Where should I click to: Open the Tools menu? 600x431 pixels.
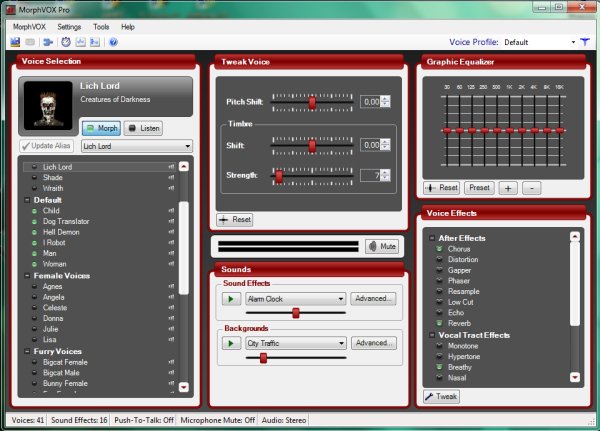pos(101,27)
